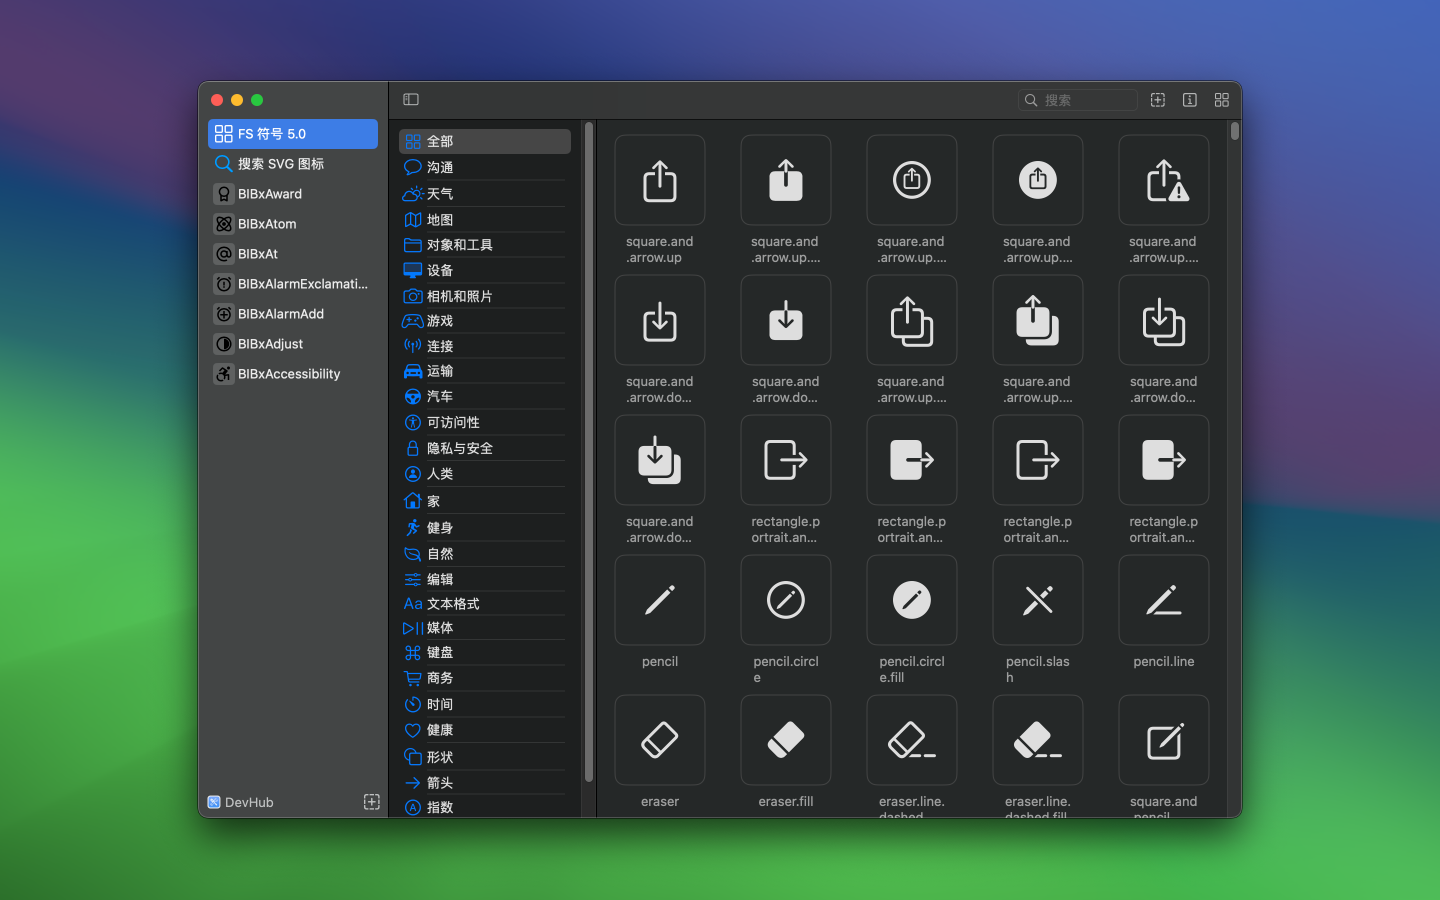The height and width of the screenshot is (900, 1440).
Task: Select the filled circle share-up symbol
Action: pyautogui.click(x=1038, y=180)
